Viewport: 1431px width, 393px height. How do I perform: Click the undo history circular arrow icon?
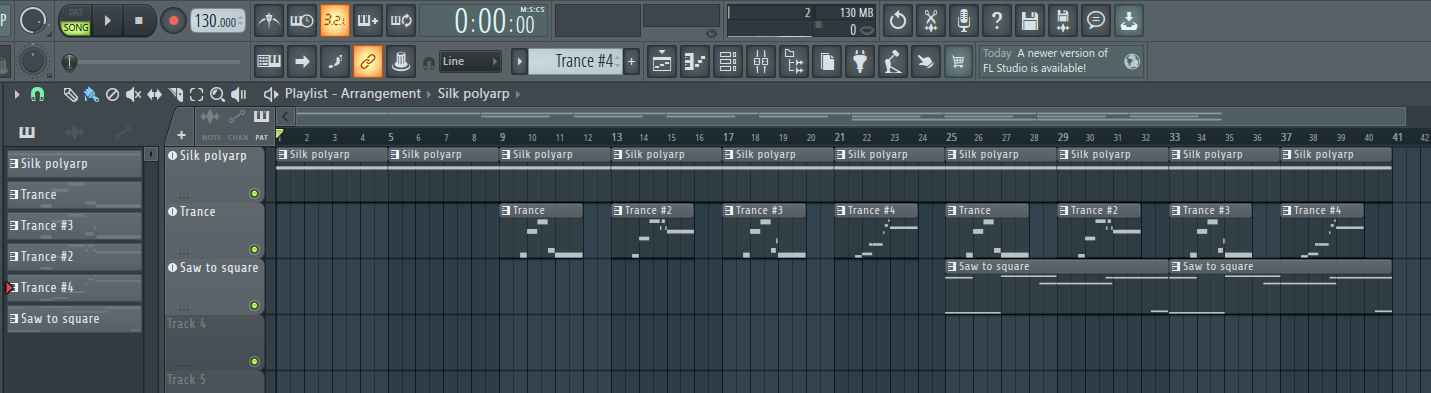pyautogui.click(x=898, y=19)
